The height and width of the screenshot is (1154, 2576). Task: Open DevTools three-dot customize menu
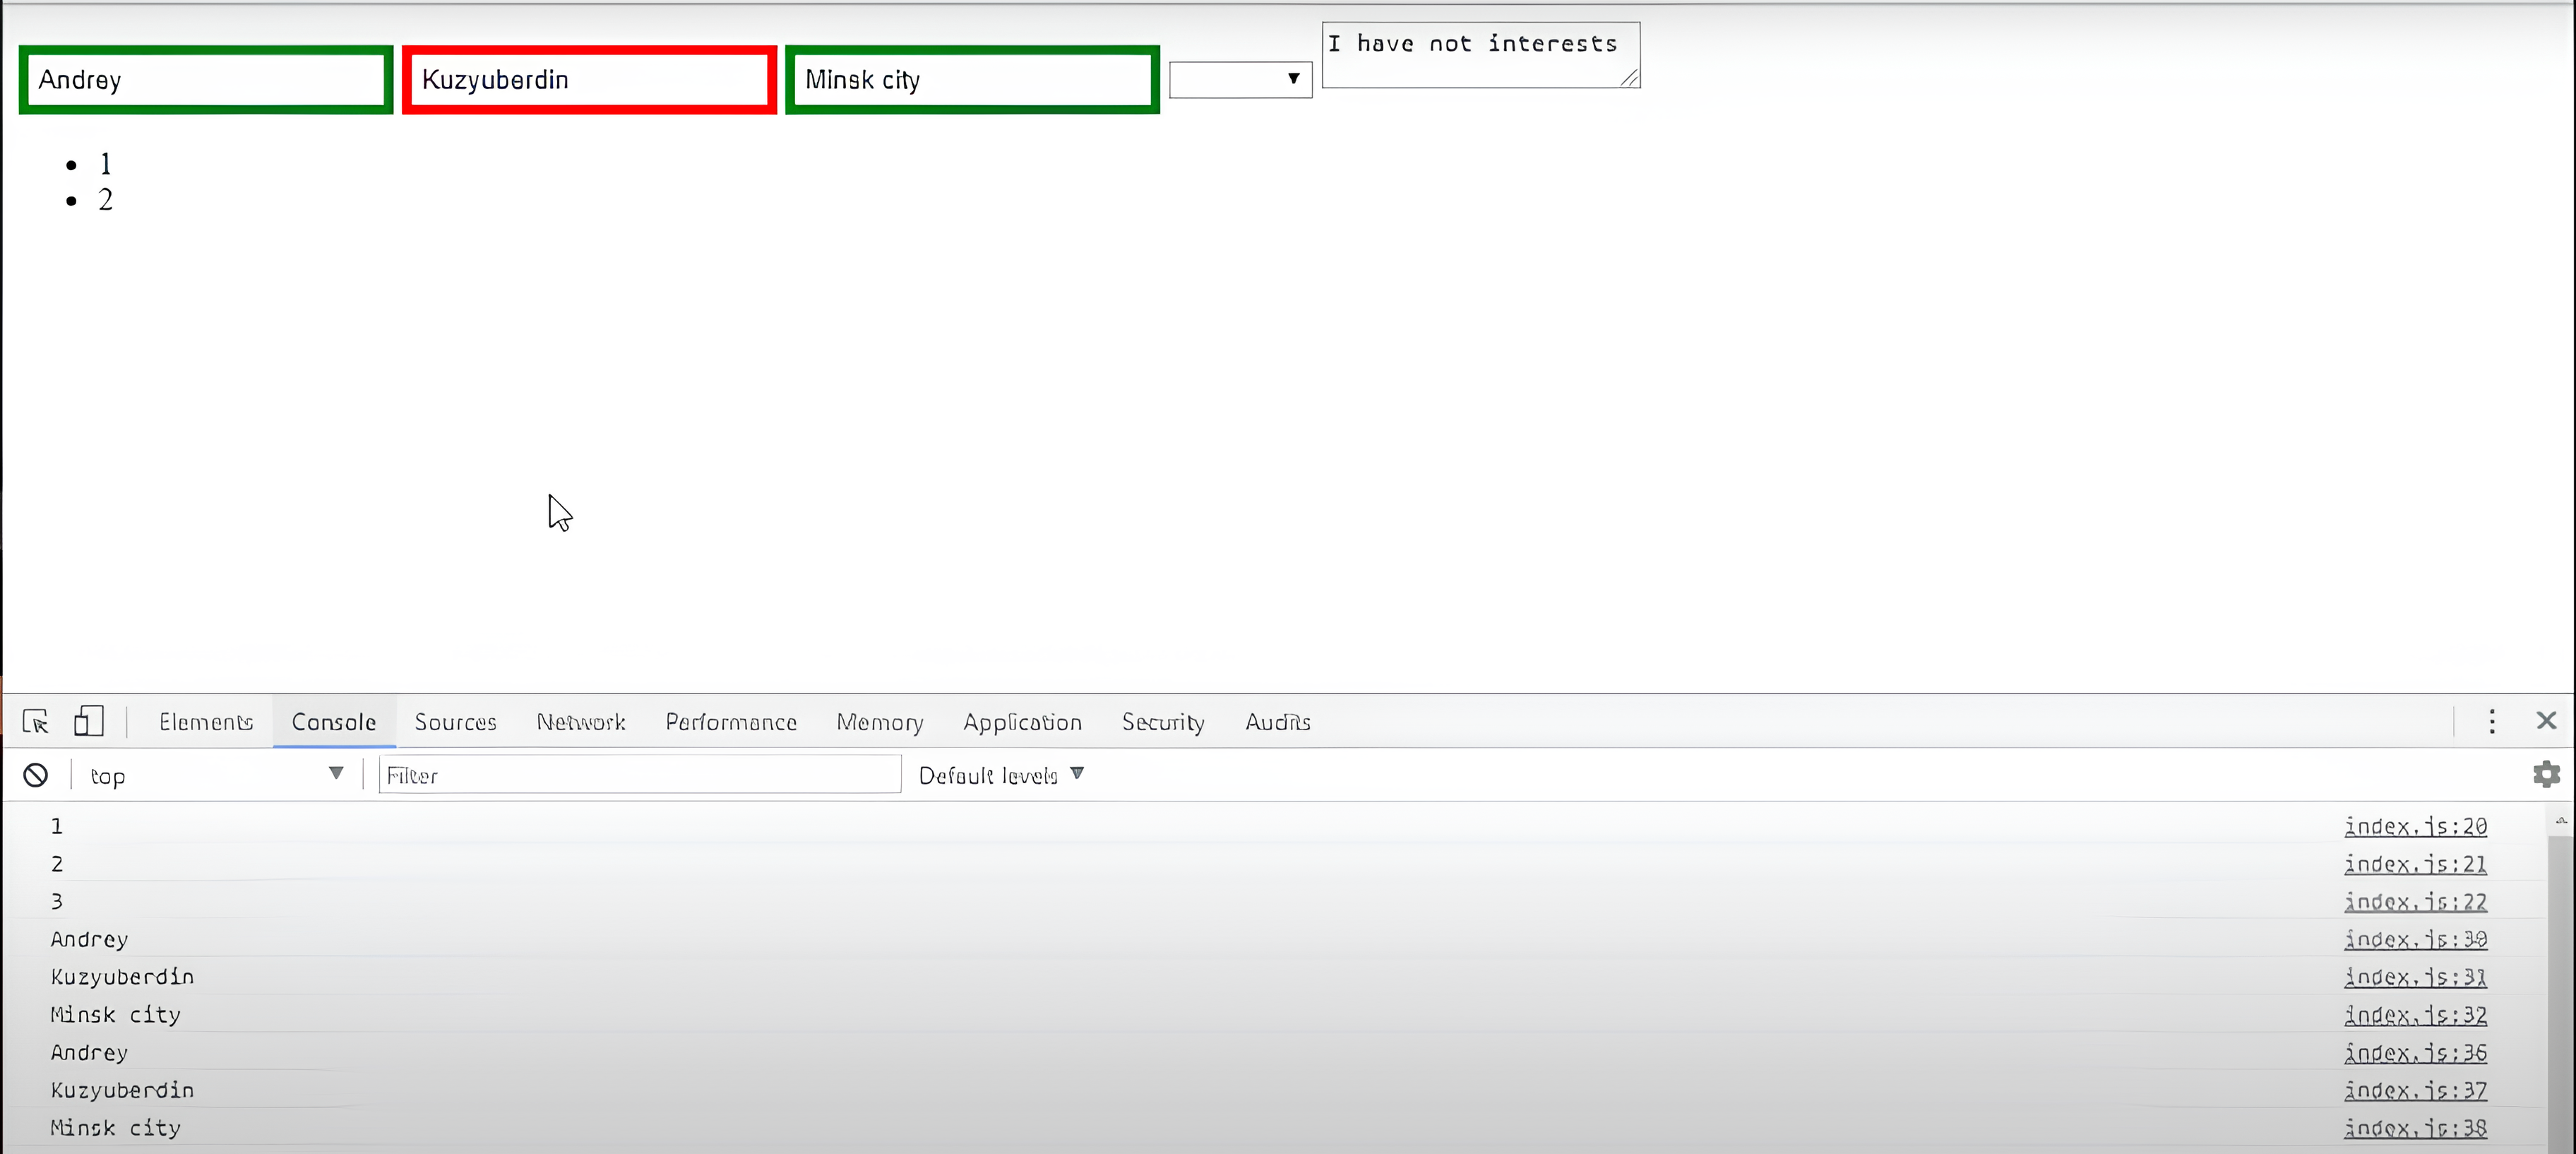coord(2491,721)
